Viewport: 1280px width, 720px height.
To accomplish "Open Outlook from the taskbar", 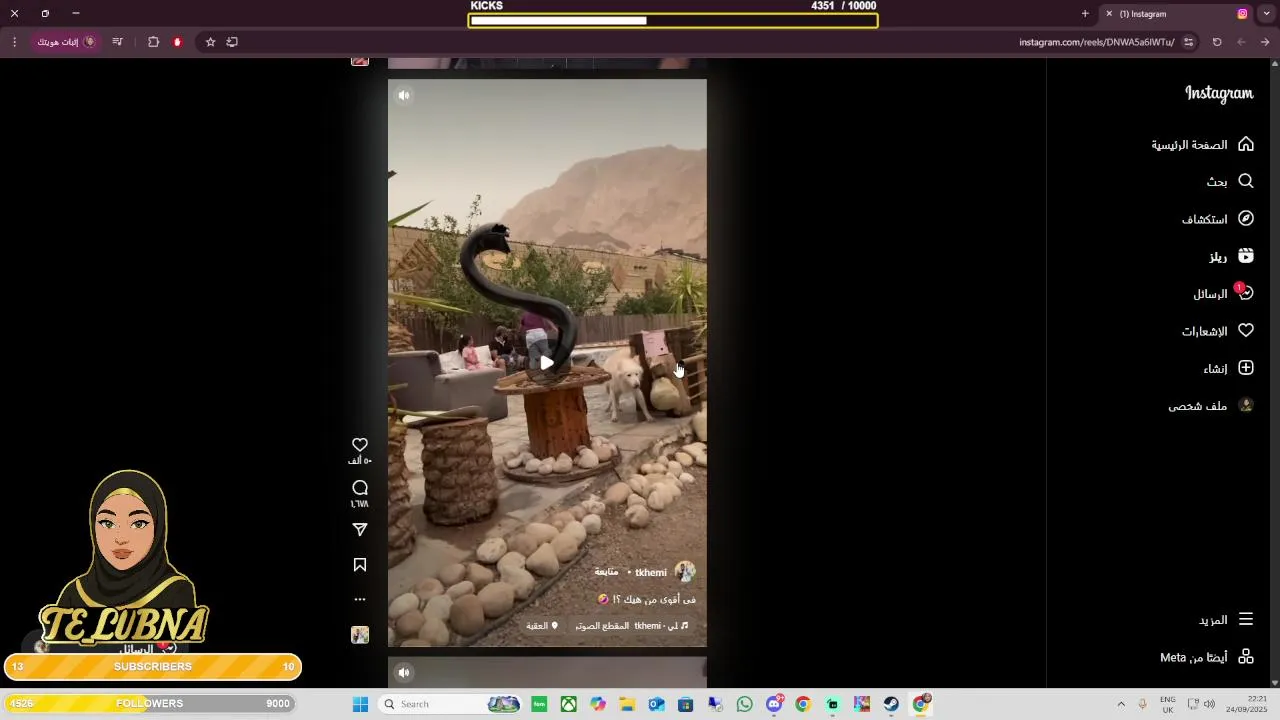I will (x=656, y=704).
